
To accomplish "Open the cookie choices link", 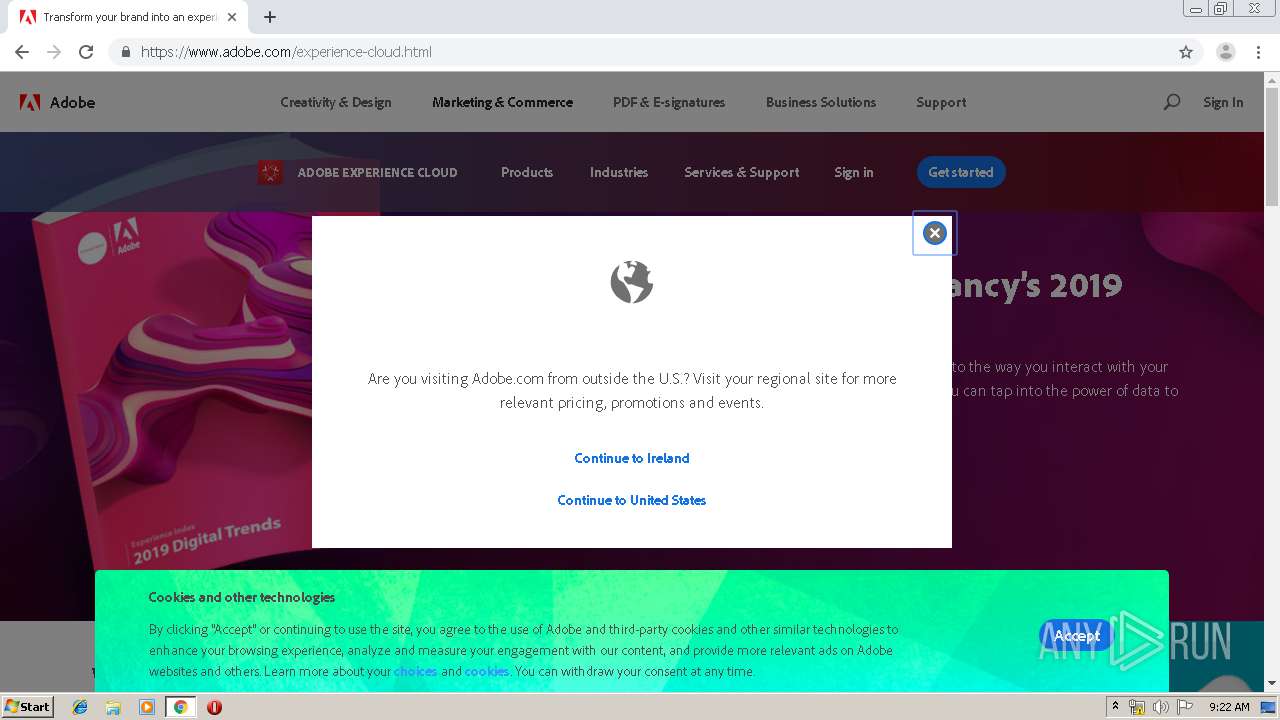I will (415, 671).
